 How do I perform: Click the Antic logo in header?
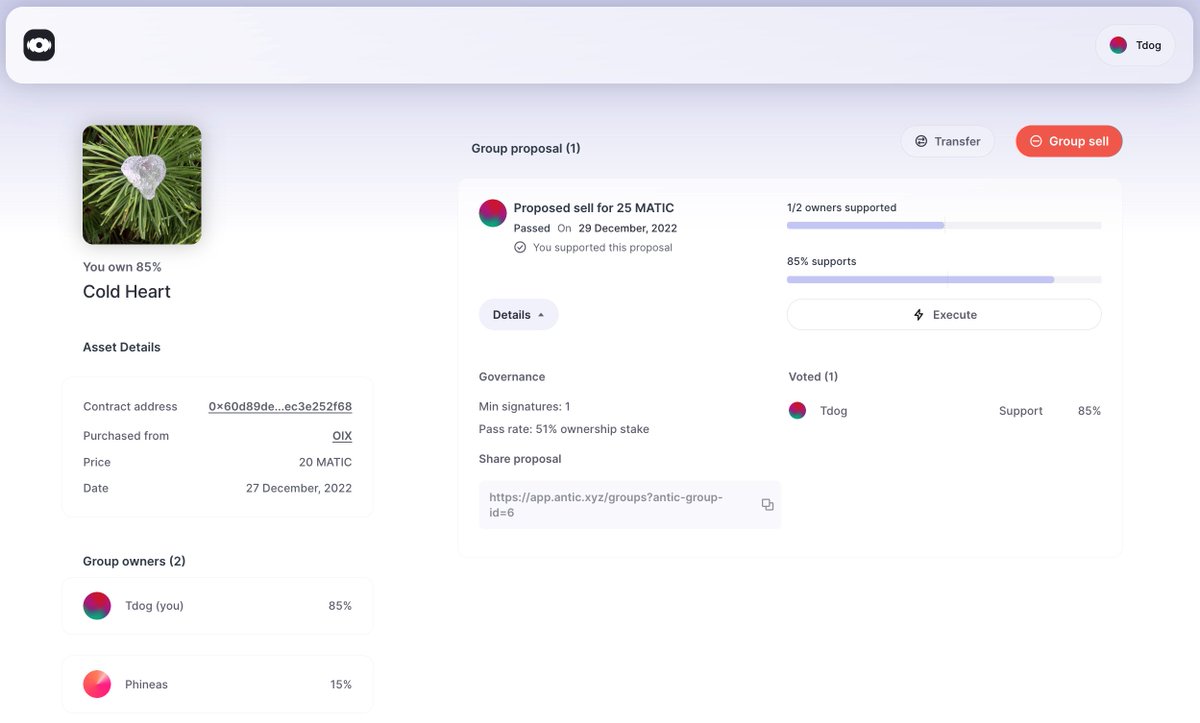click(x=39, y=45)
